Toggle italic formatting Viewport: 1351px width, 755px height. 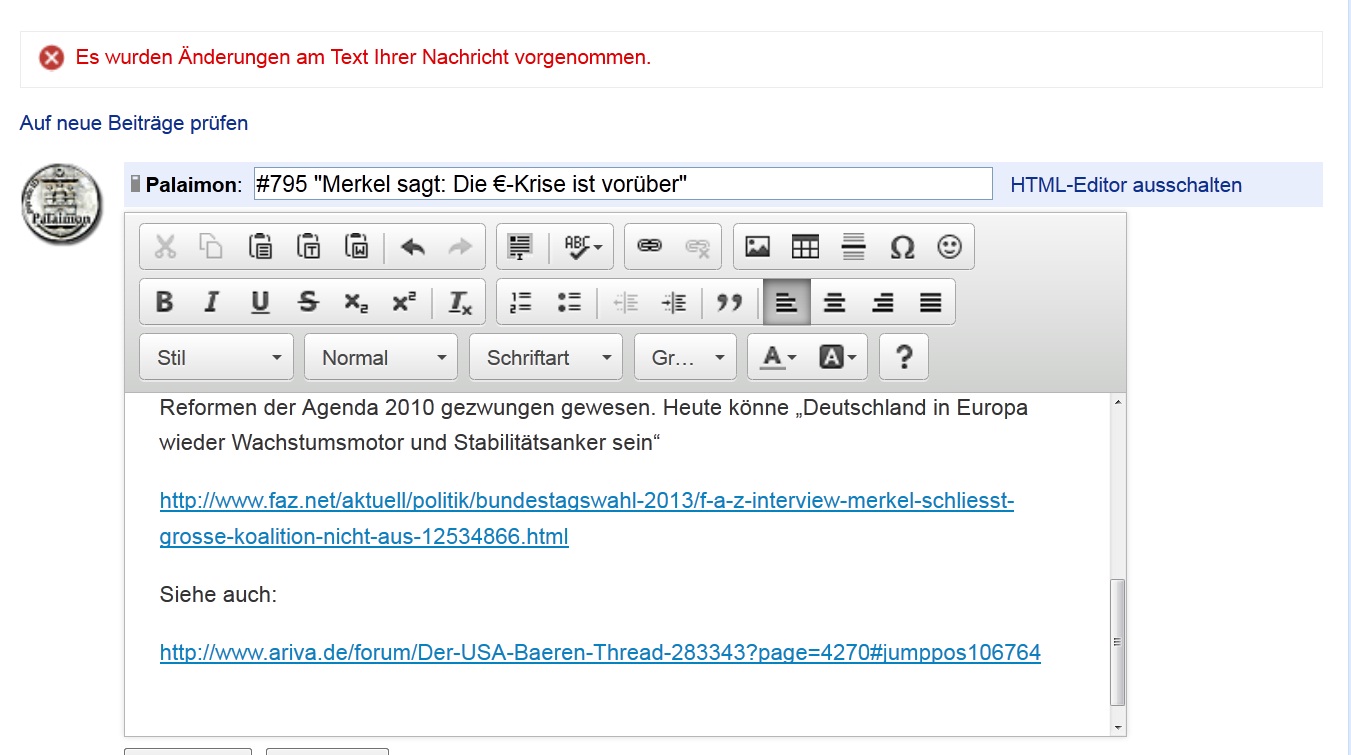point(212,302)
